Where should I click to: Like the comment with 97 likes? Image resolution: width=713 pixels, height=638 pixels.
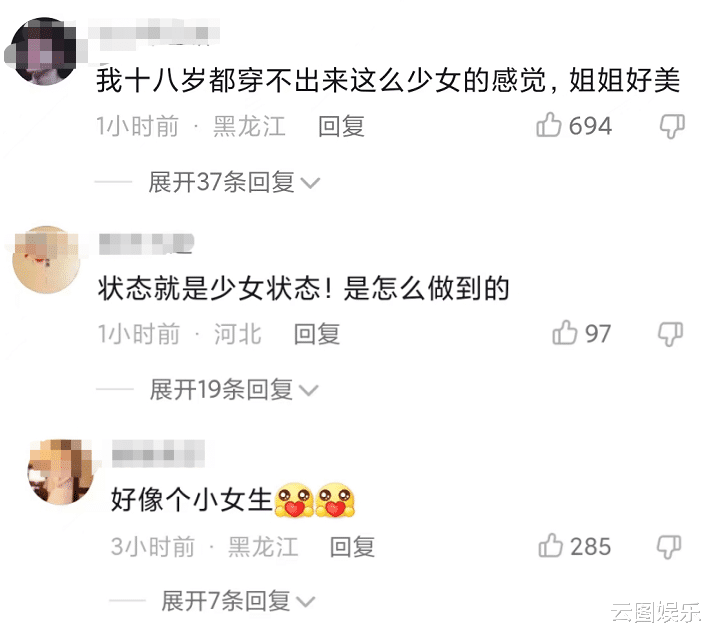(x=564, y=333)
